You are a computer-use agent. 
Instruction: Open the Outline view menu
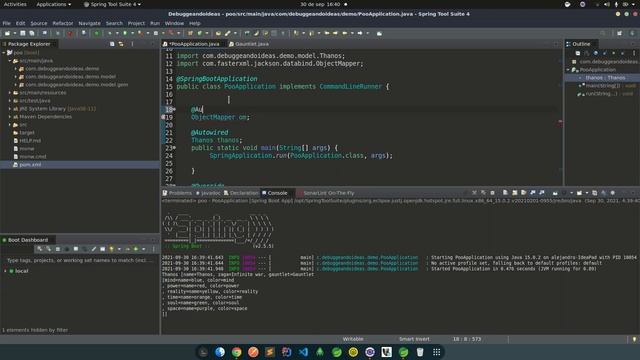[x=633, y=53]
